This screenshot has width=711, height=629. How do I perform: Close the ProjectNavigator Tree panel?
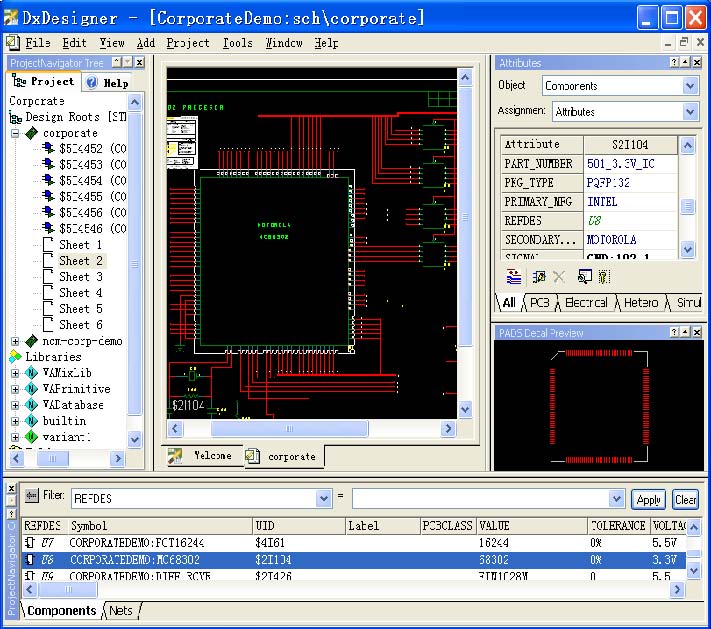139,62
